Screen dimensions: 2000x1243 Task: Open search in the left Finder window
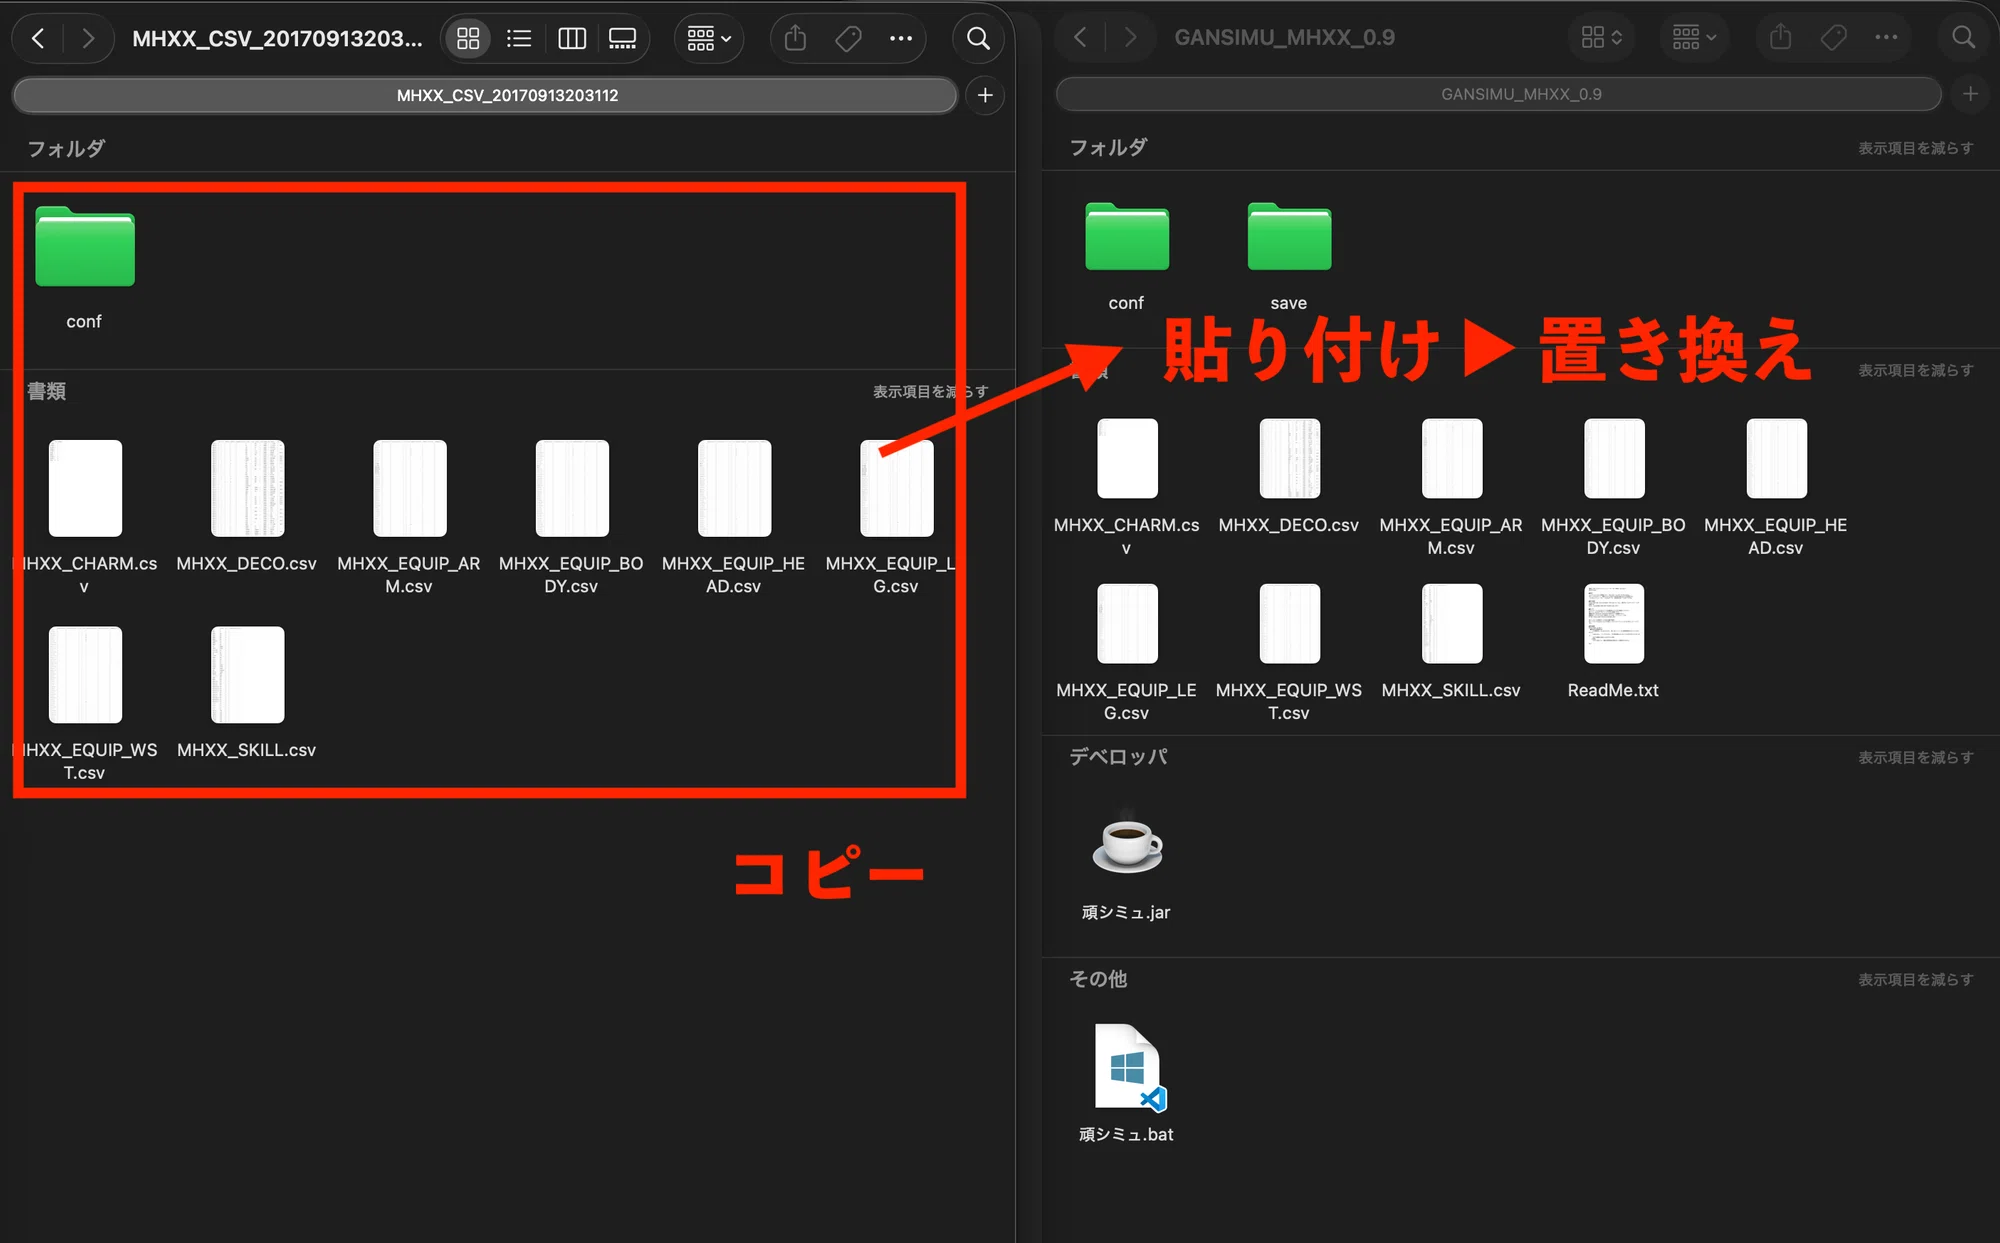click(978, 39)
